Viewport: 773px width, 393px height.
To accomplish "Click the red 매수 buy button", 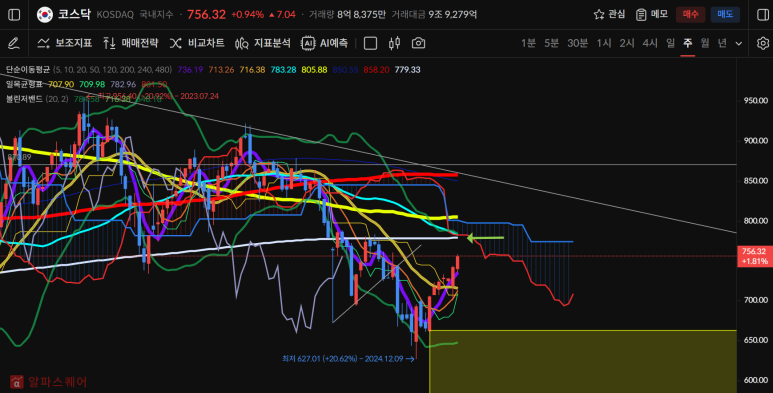I will pos(690,14).
